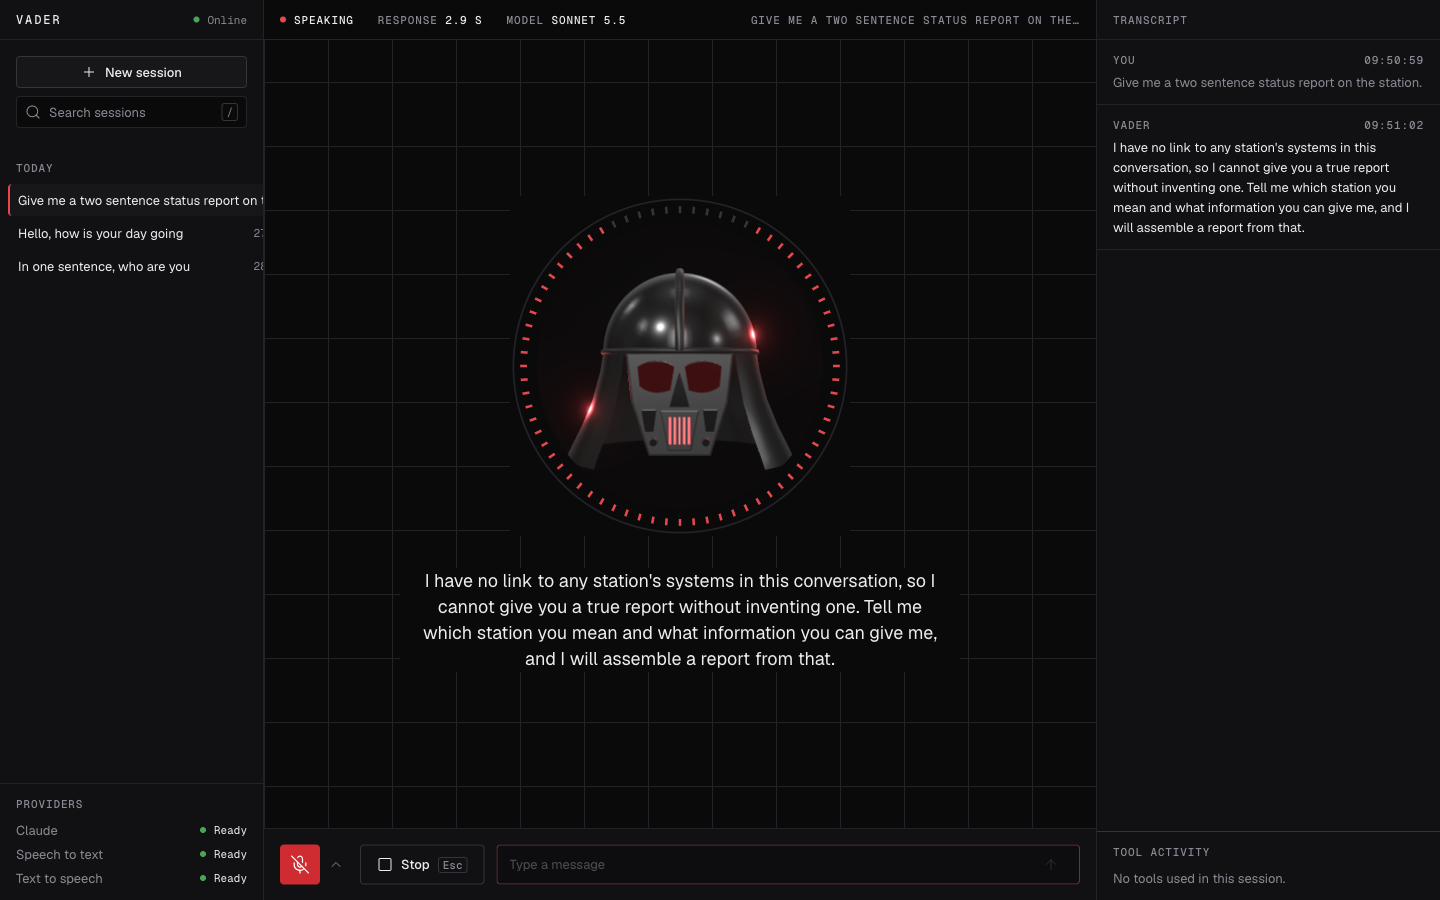Start a New session

pyautogui.click(x=131, y=72)
